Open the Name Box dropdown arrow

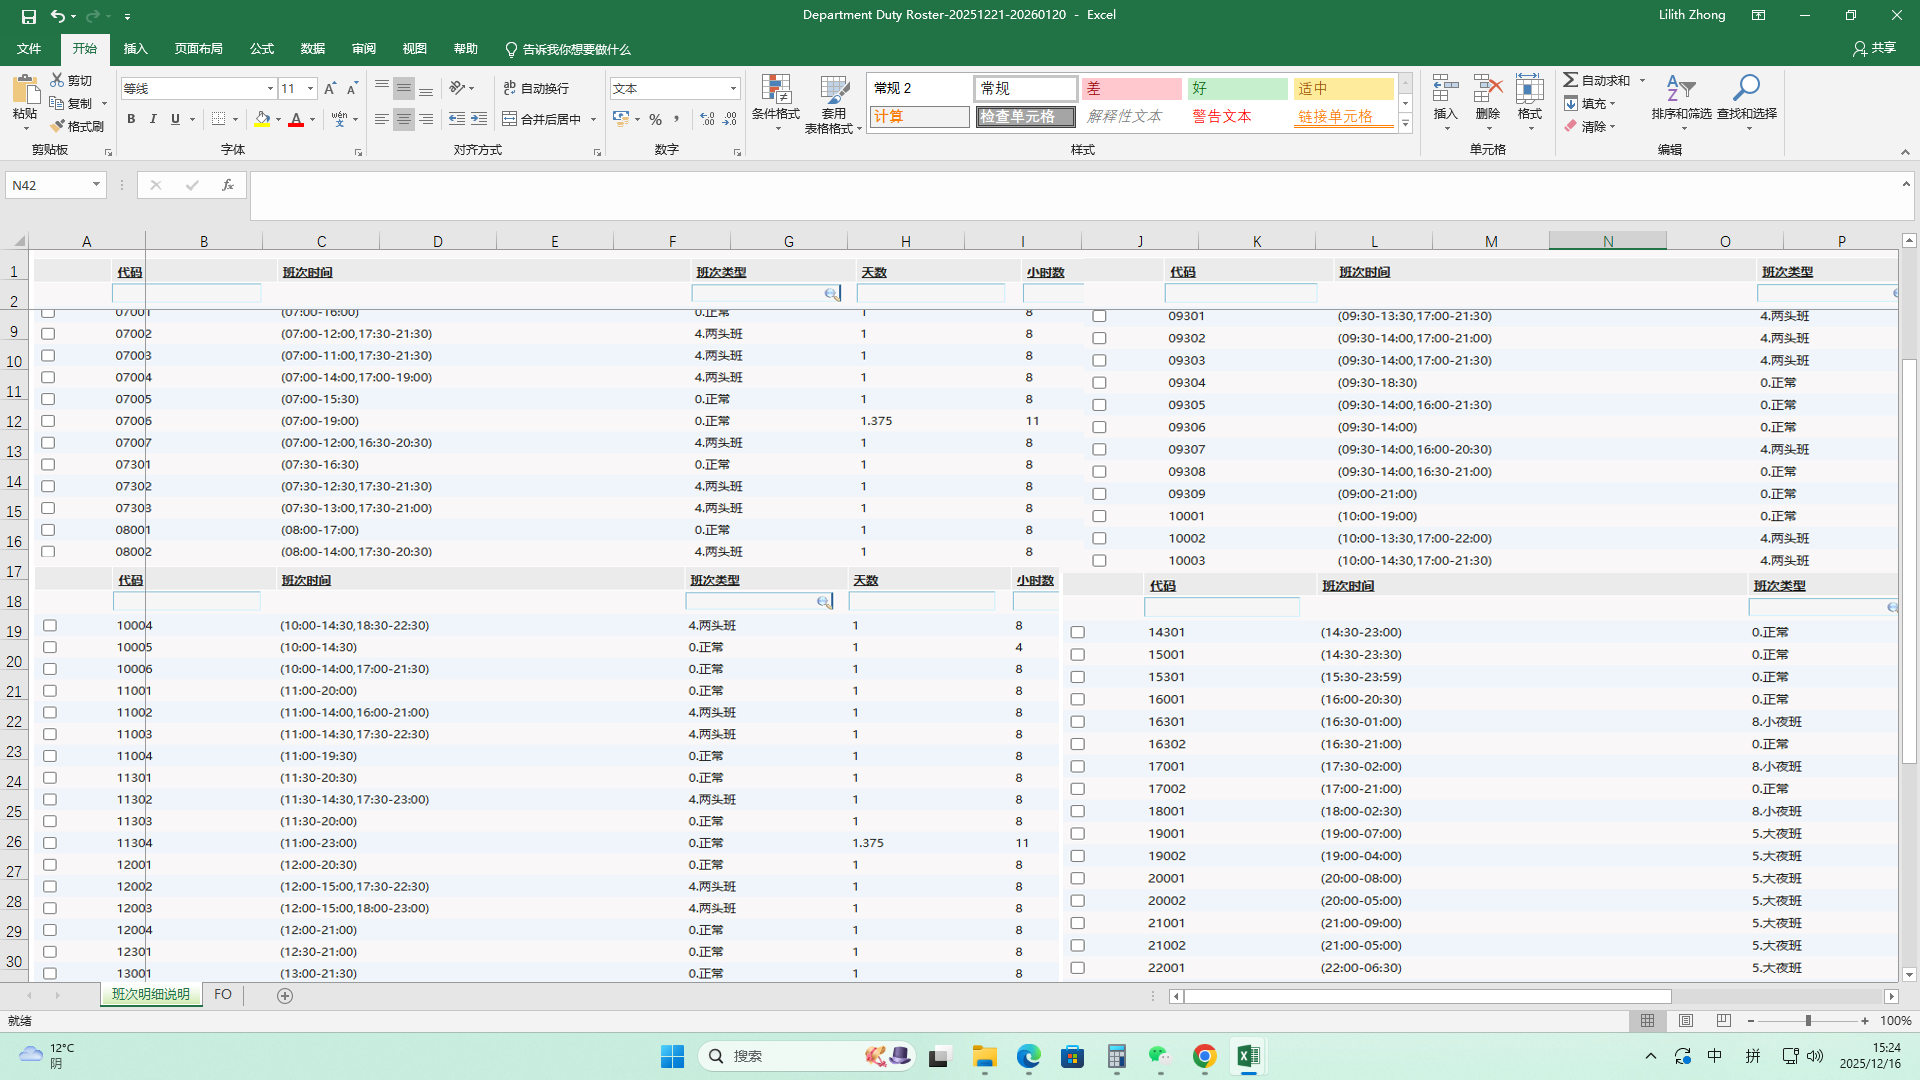click(96, 185)
